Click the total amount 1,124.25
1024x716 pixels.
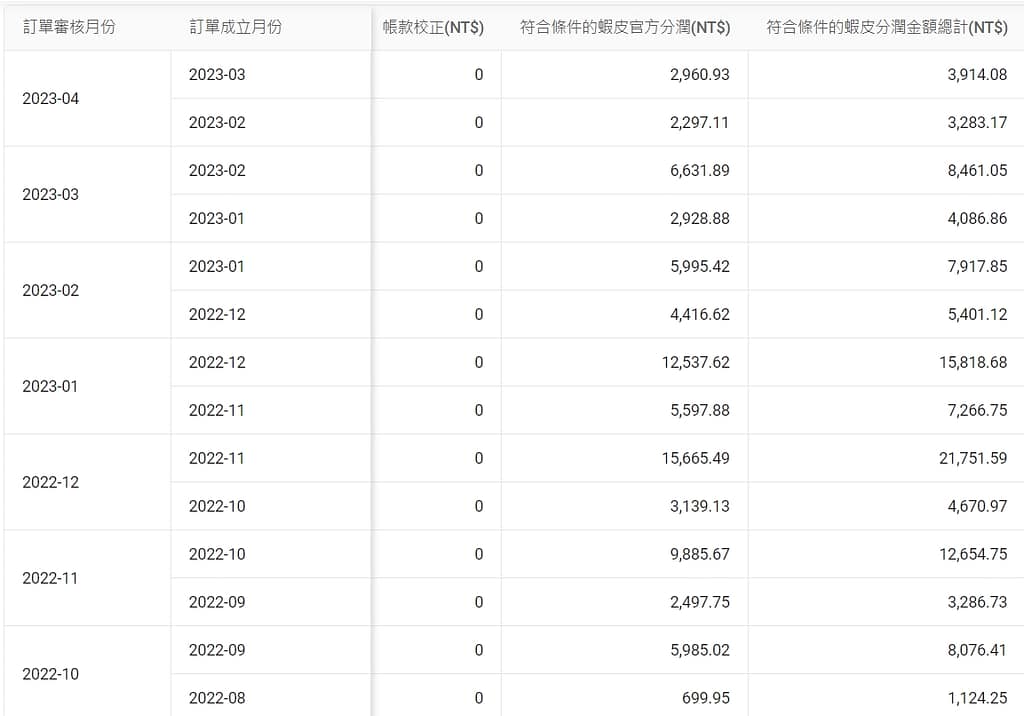pos(975,698)
